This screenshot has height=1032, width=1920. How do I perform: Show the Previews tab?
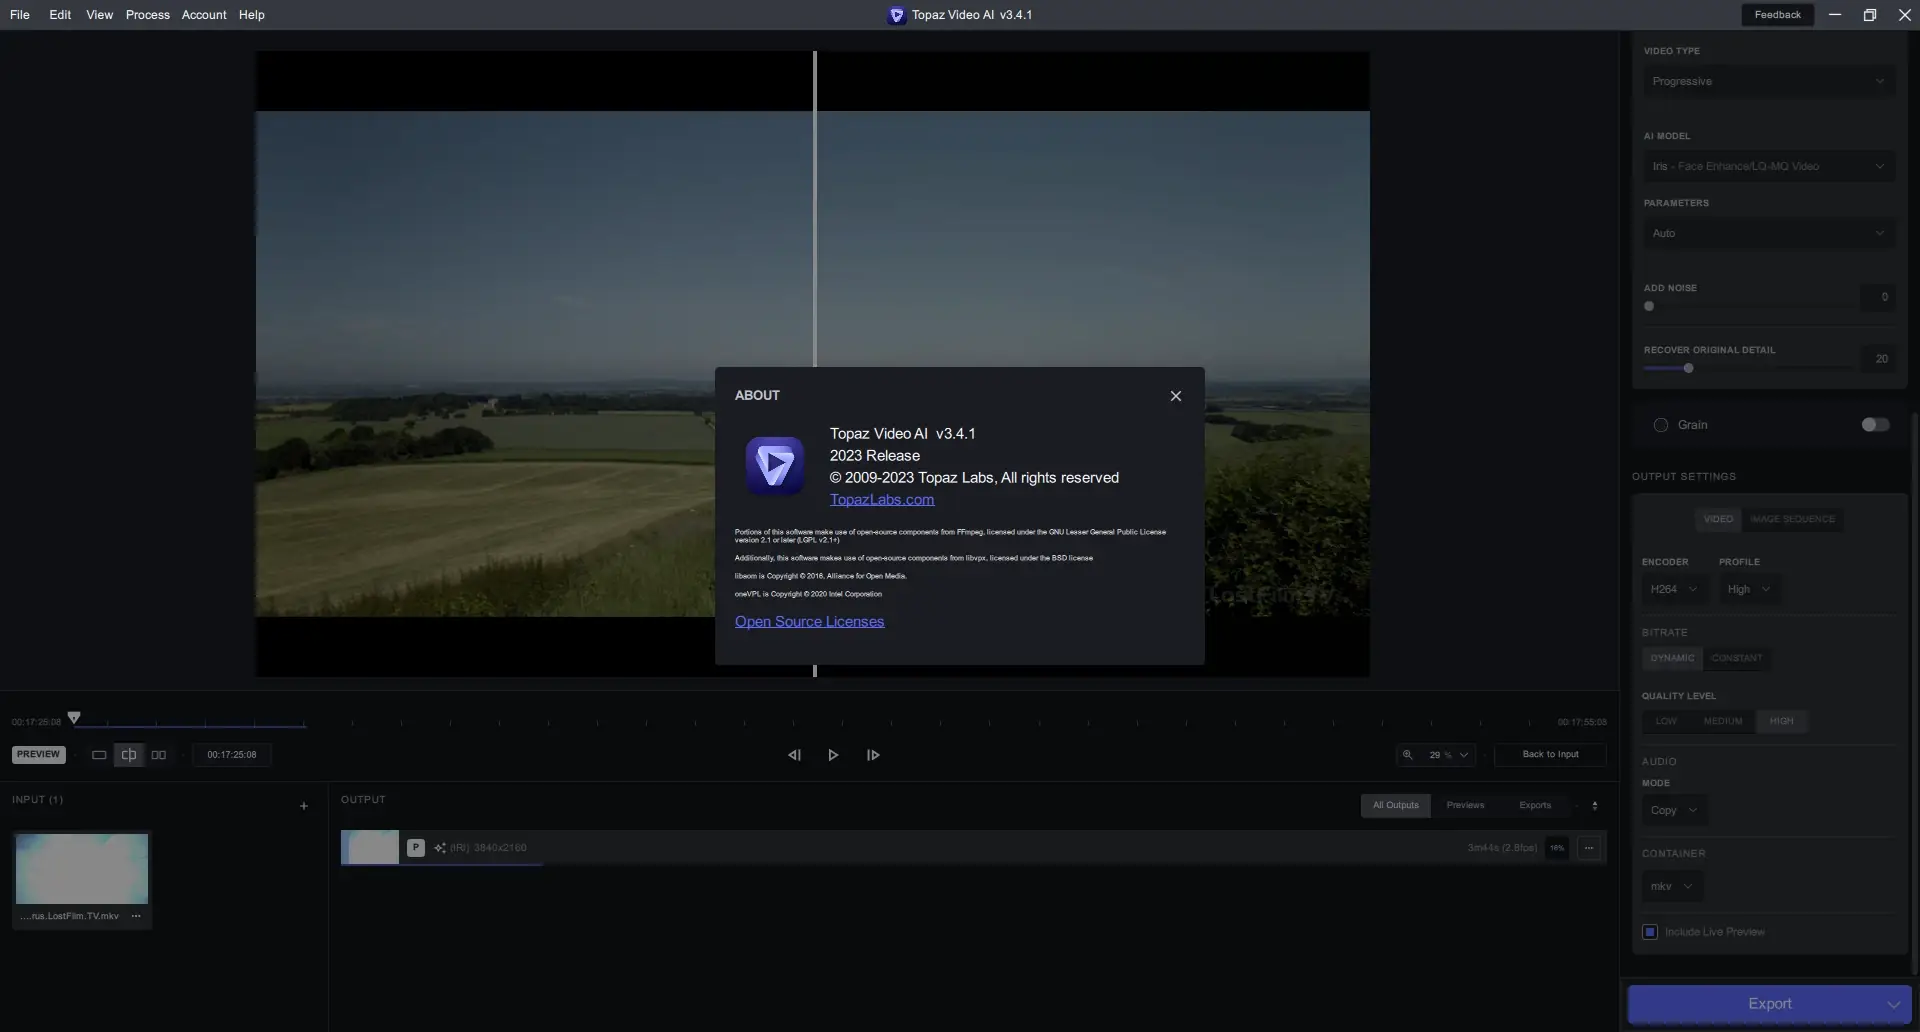tap(1465, 806)
